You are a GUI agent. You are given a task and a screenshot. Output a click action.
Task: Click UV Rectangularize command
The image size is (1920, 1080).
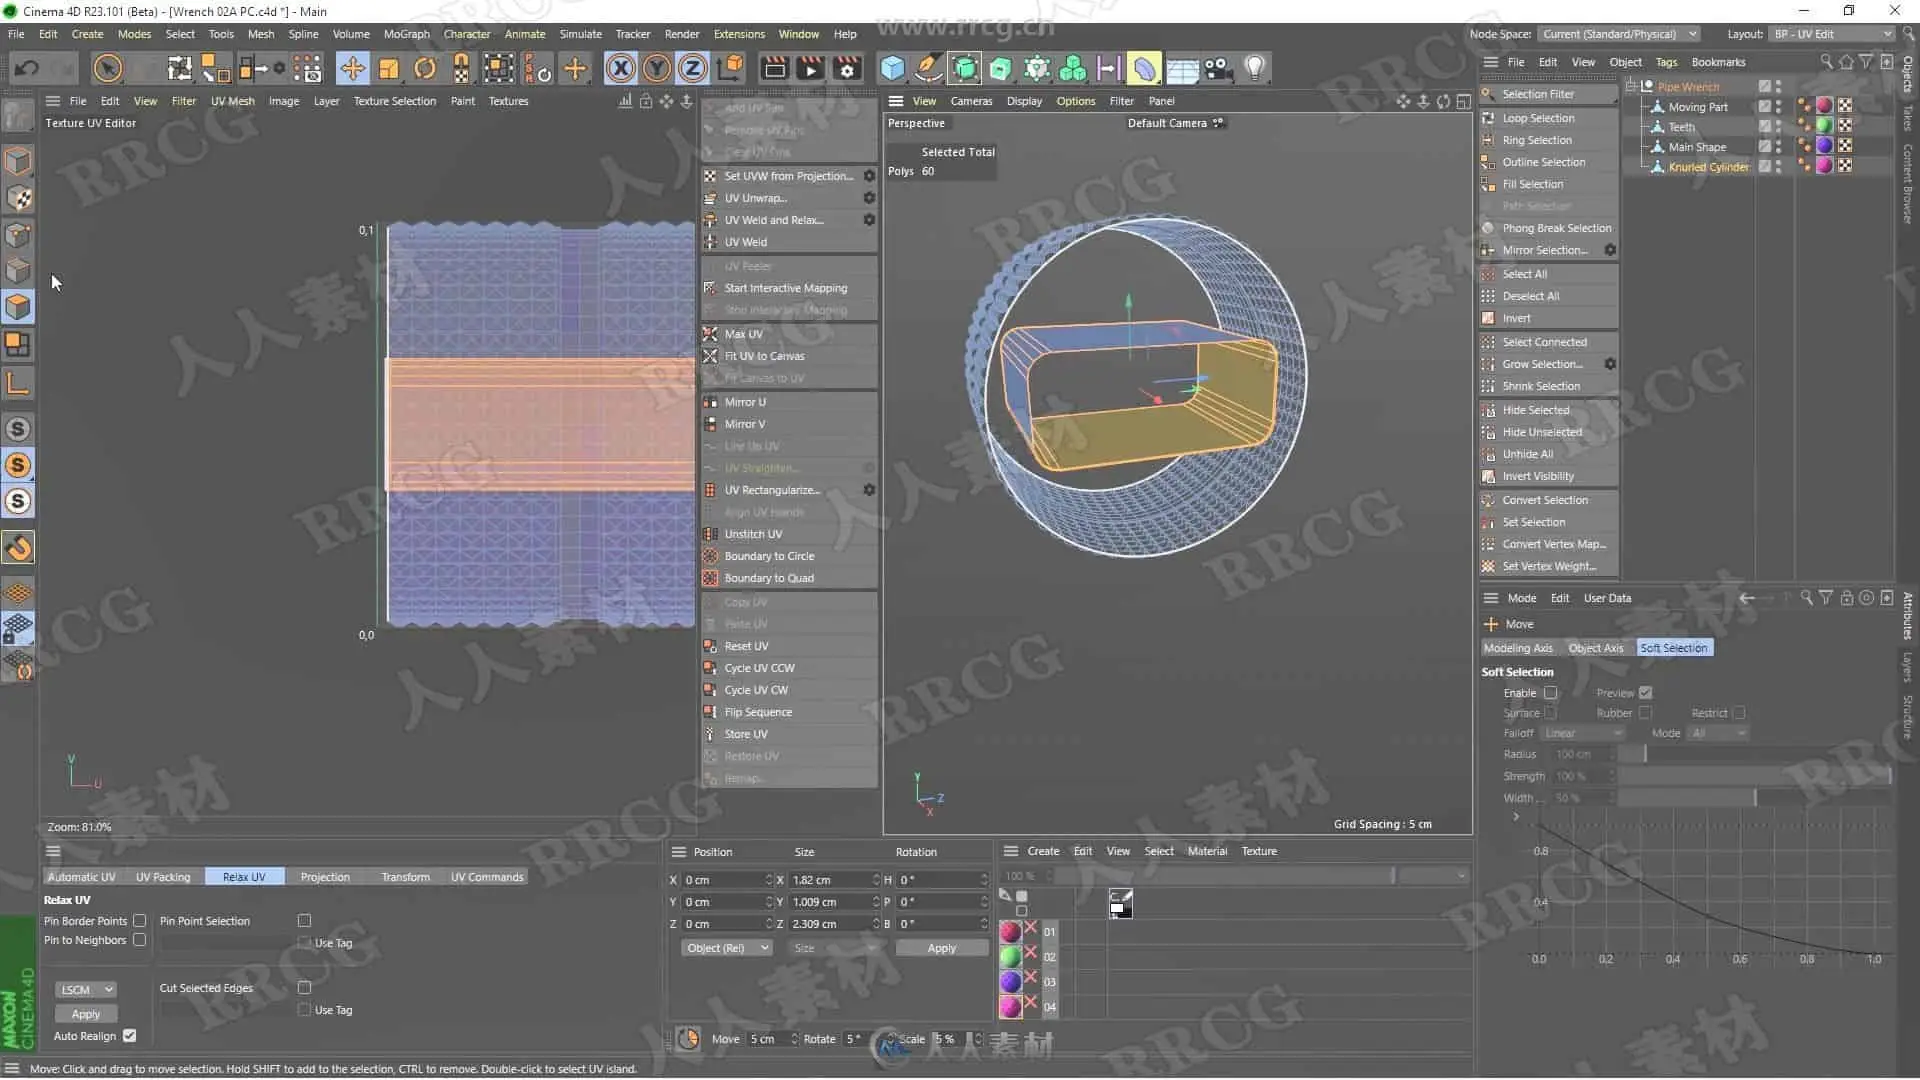point(771,490)
